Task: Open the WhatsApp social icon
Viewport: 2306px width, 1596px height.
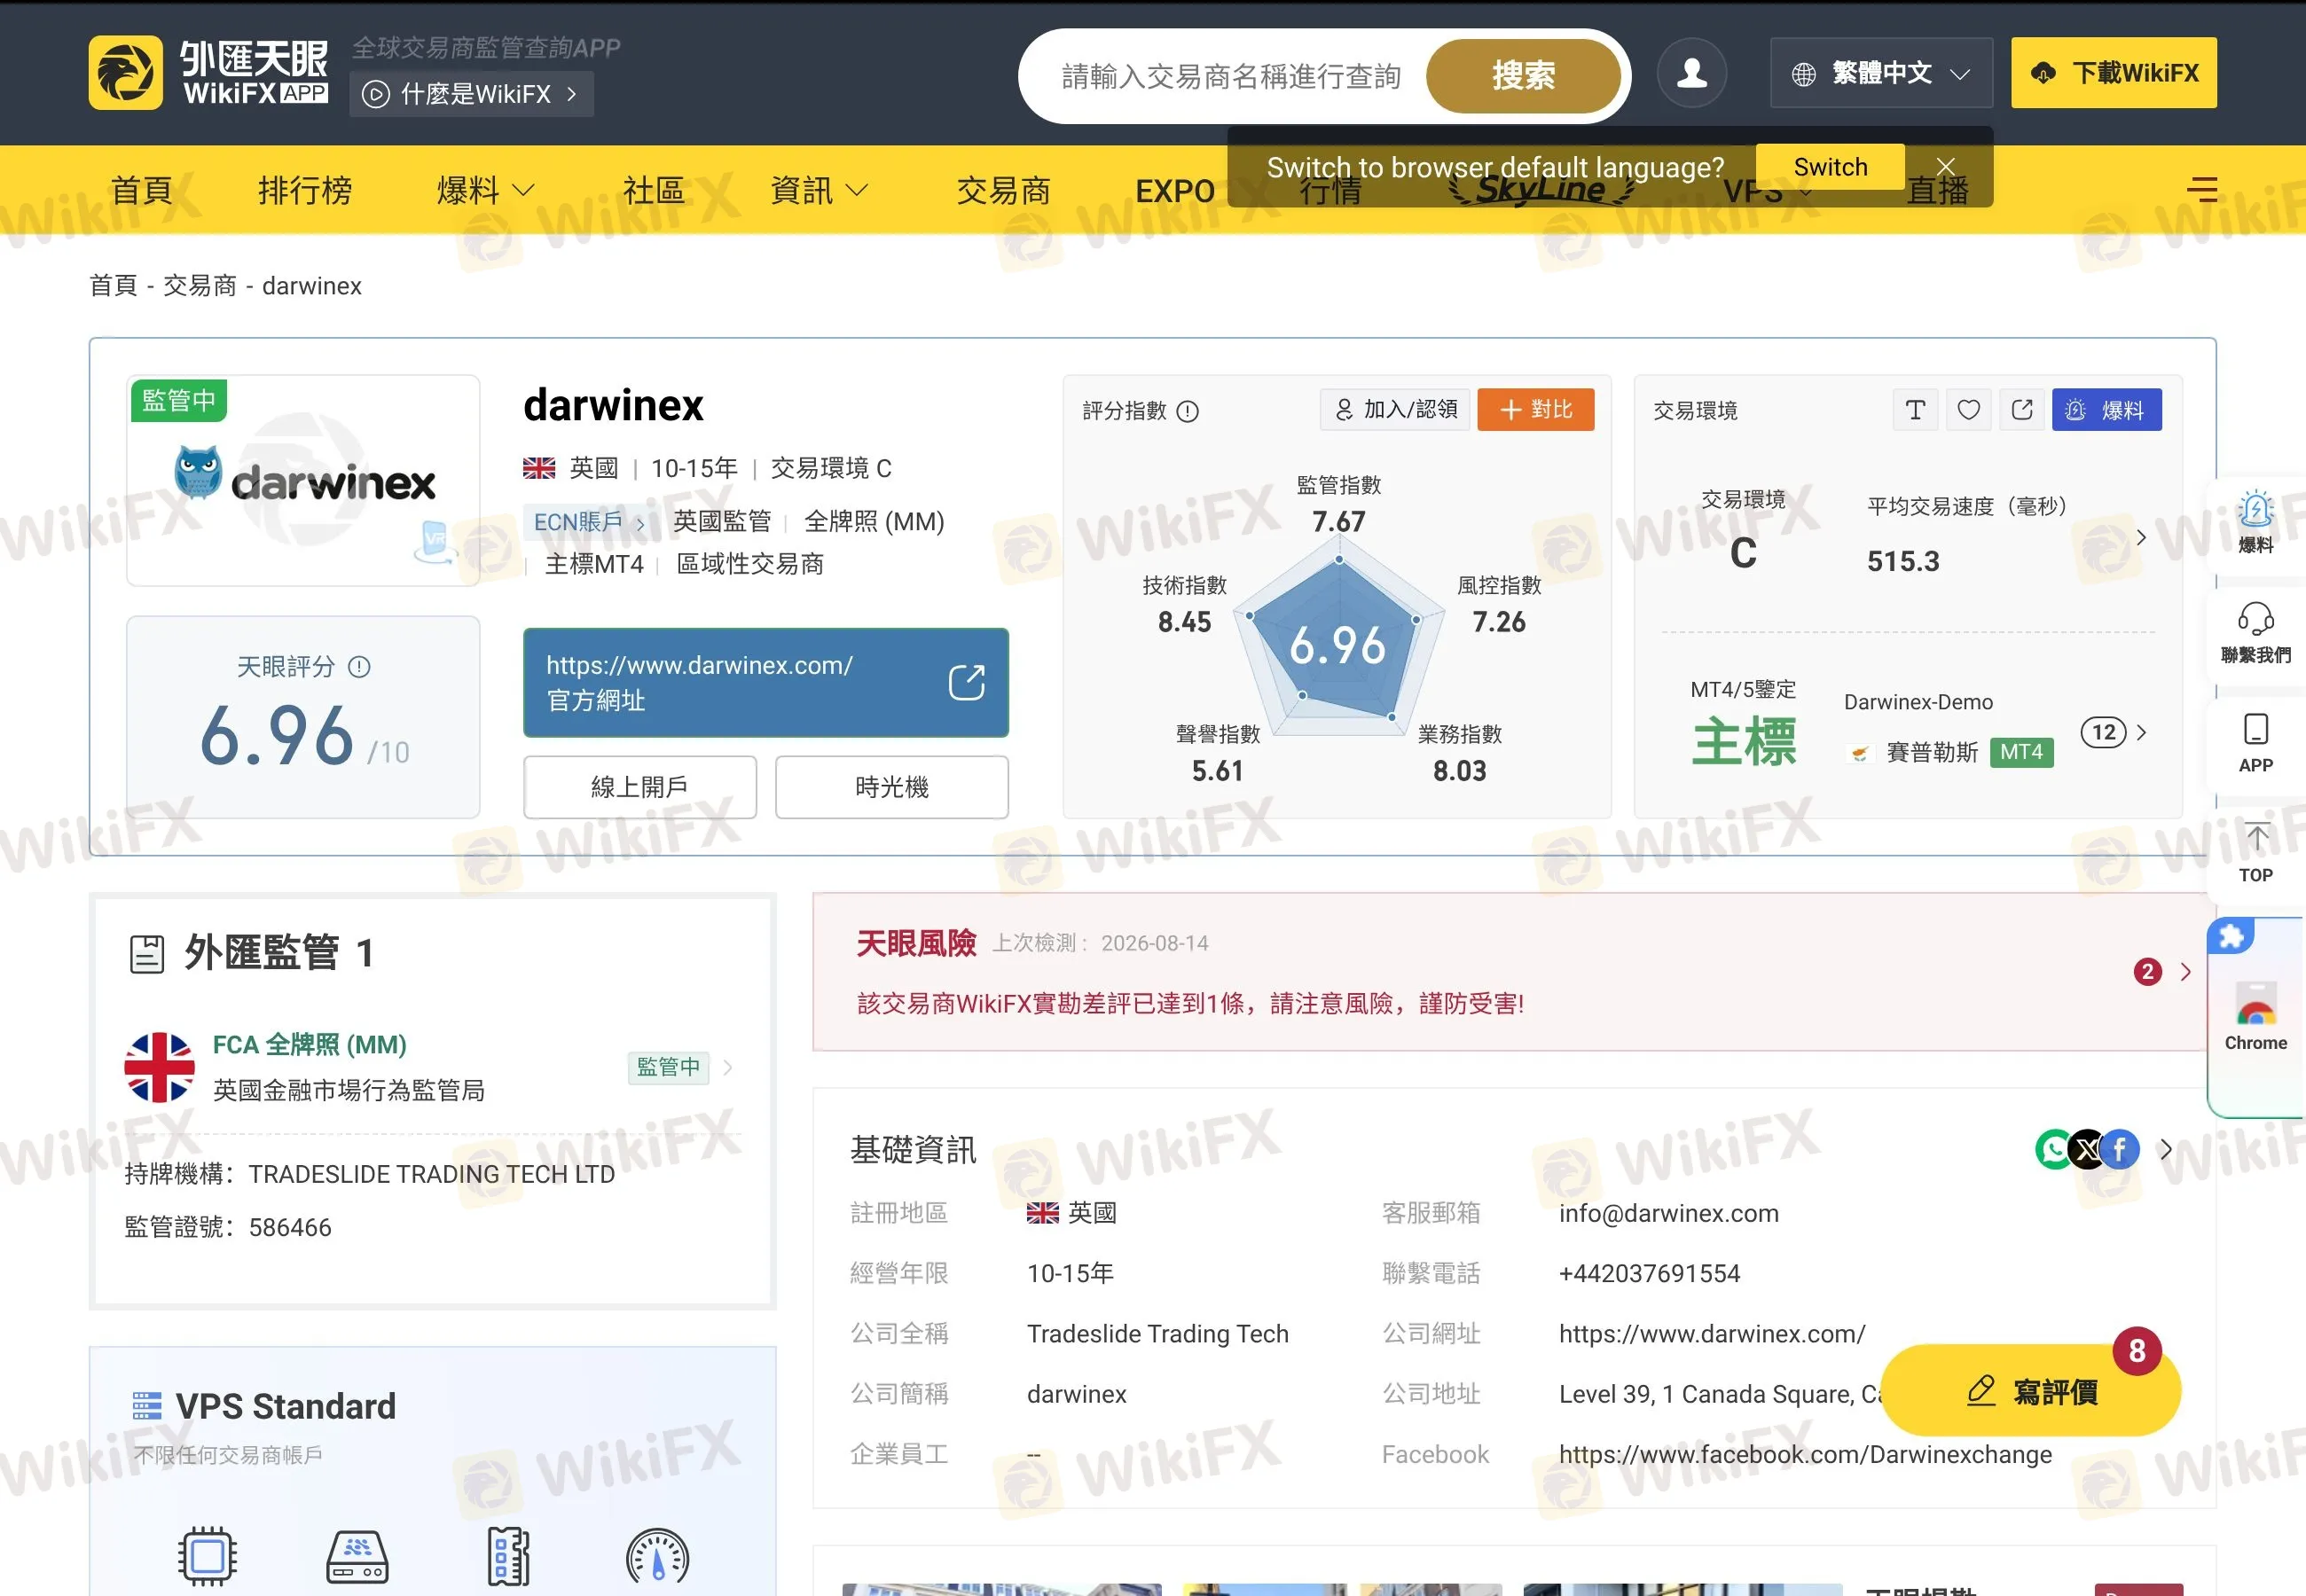Action: point(2054,1149)
